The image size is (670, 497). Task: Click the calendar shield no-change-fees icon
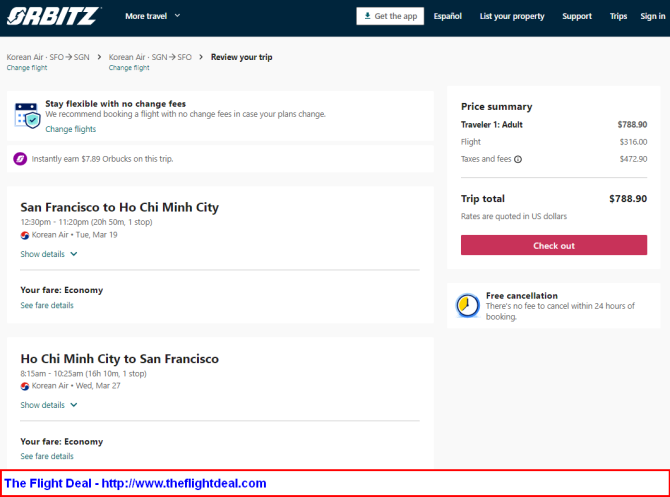tap(27, 115)
